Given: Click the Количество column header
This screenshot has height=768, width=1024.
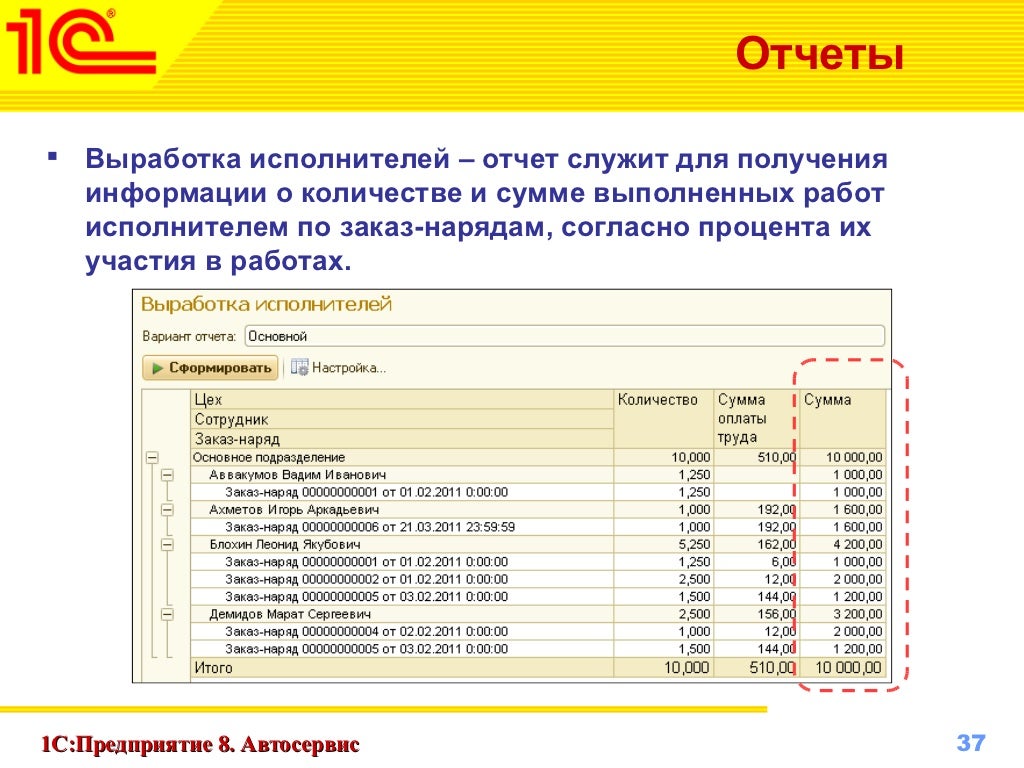Looking at the screenshot, I should [663, 419].
